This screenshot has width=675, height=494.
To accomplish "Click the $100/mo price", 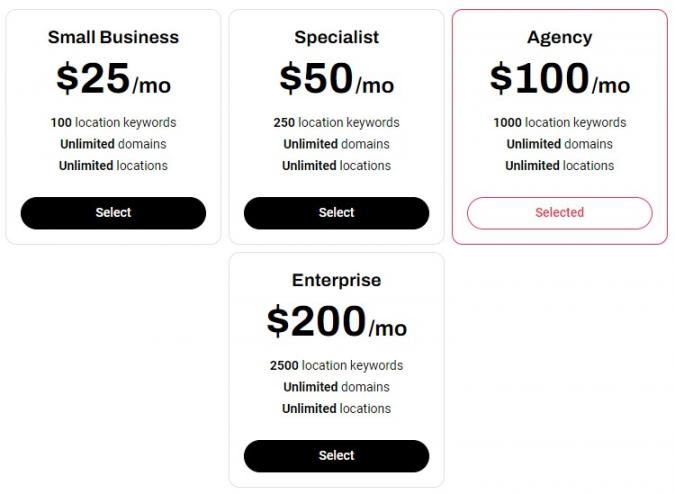I will [559, 80].
